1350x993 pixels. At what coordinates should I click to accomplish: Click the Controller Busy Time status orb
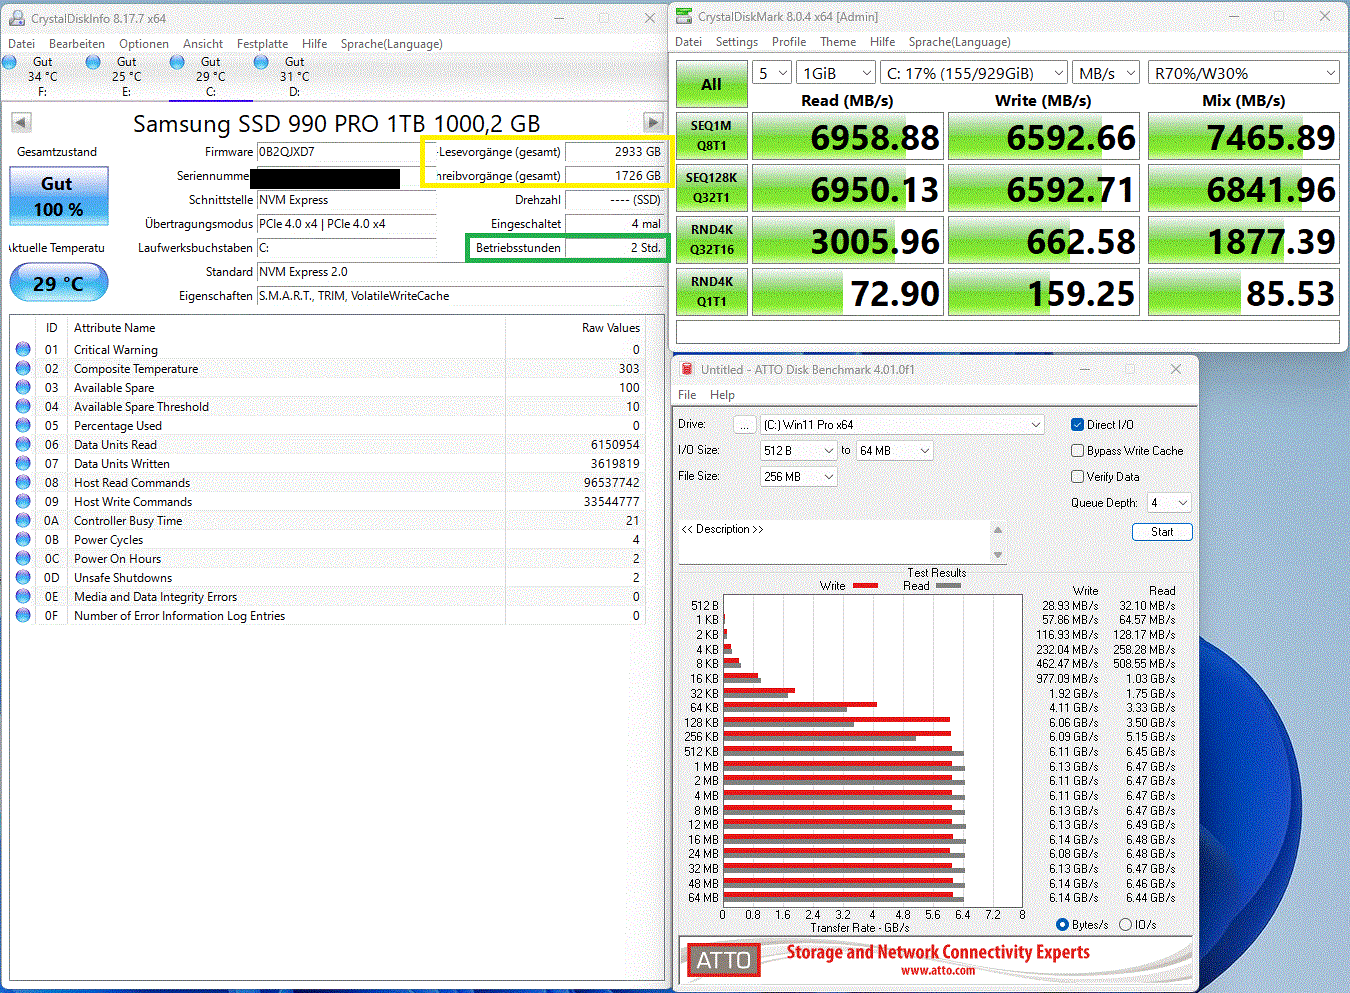click(x=23, y=521)
